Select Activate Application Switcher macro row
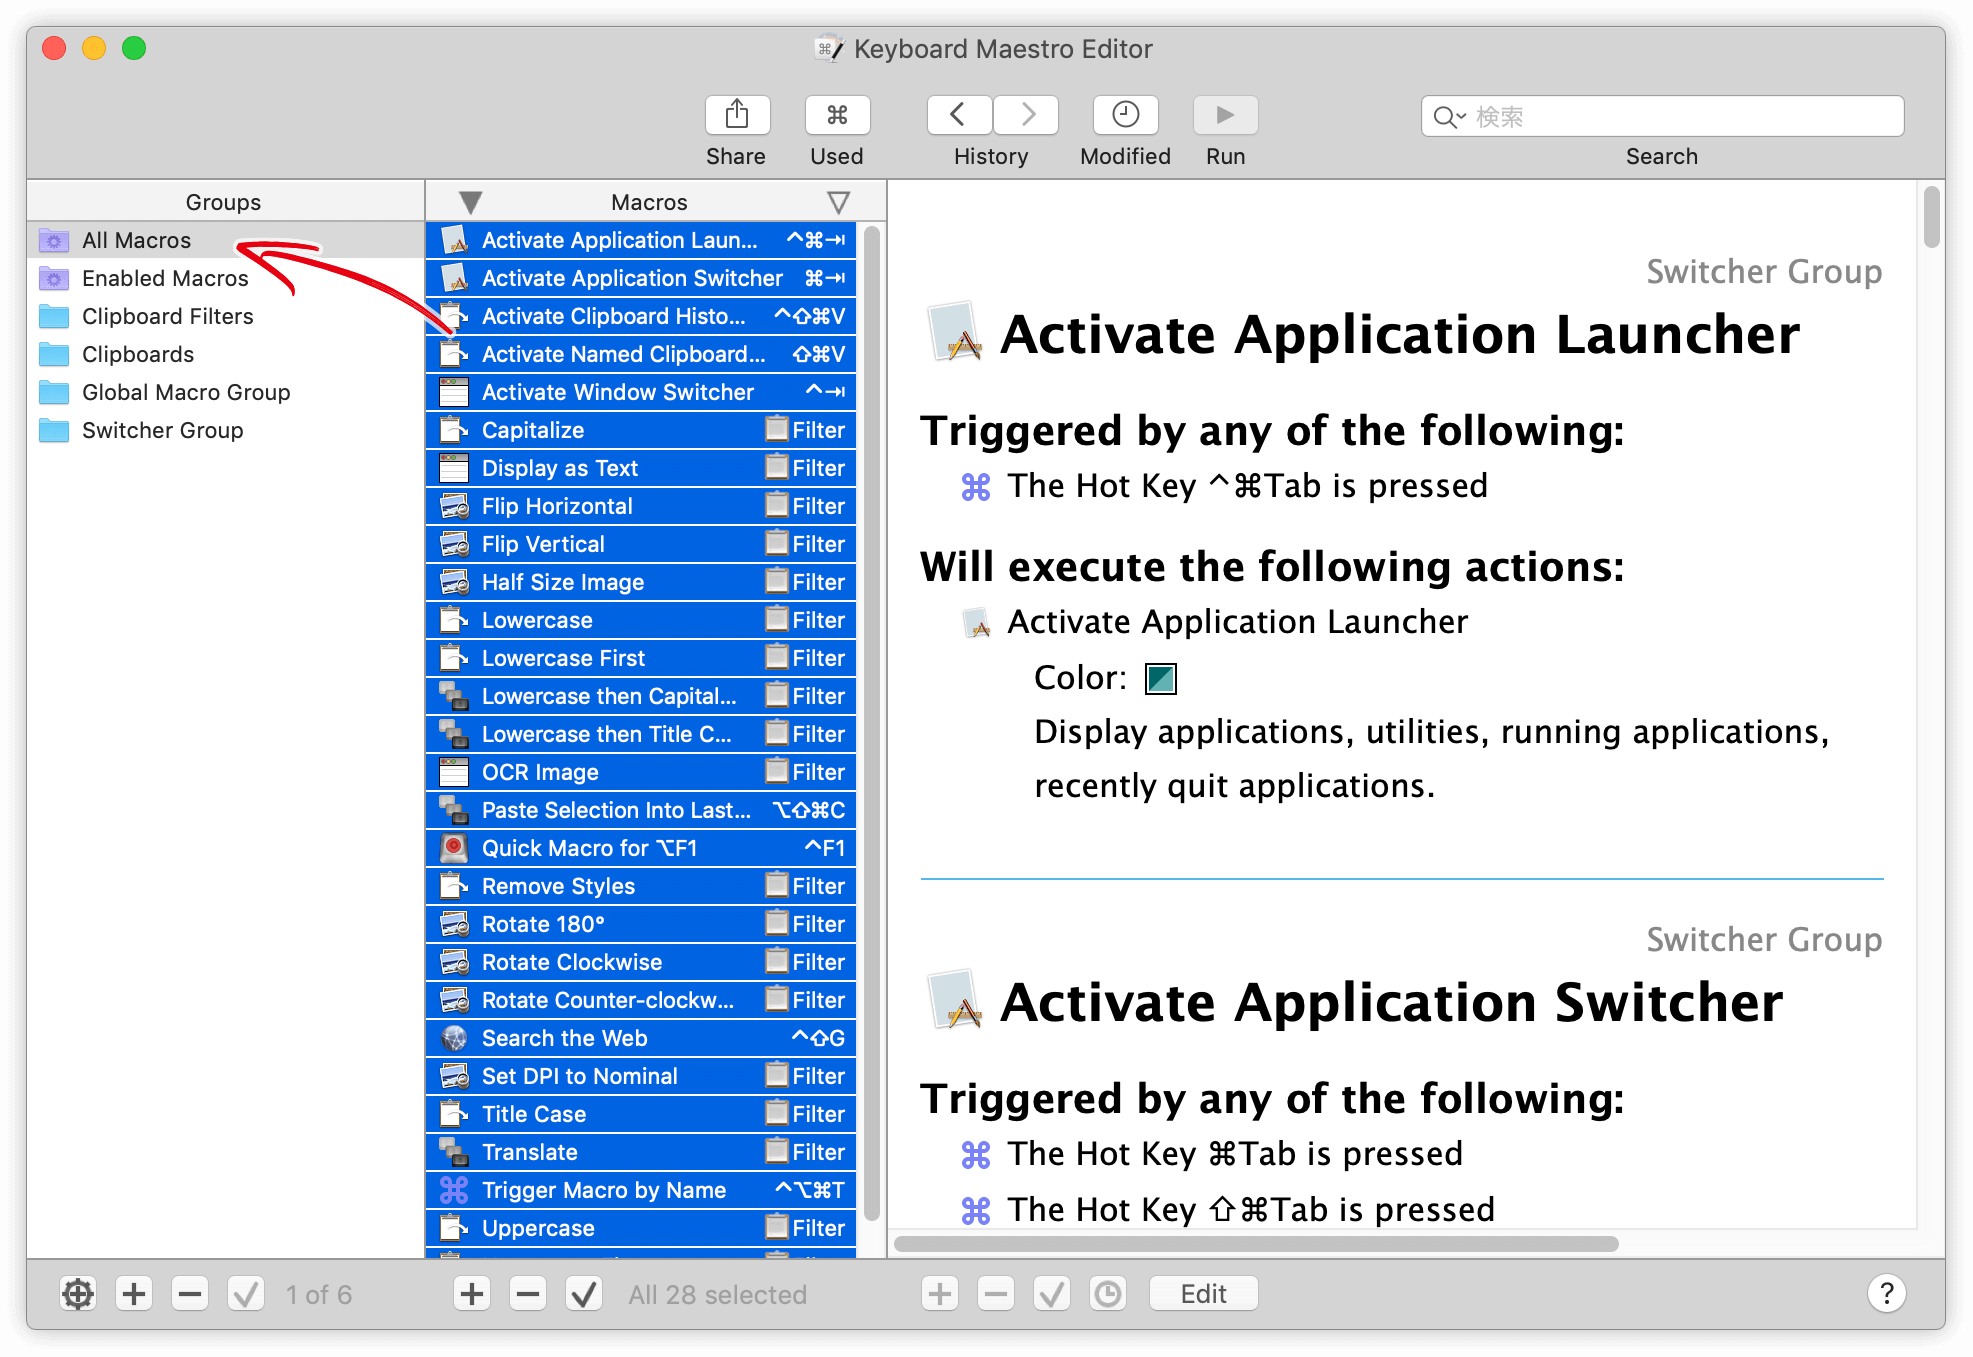Viewport: 1973px width, 1357px height. [641, 278]
